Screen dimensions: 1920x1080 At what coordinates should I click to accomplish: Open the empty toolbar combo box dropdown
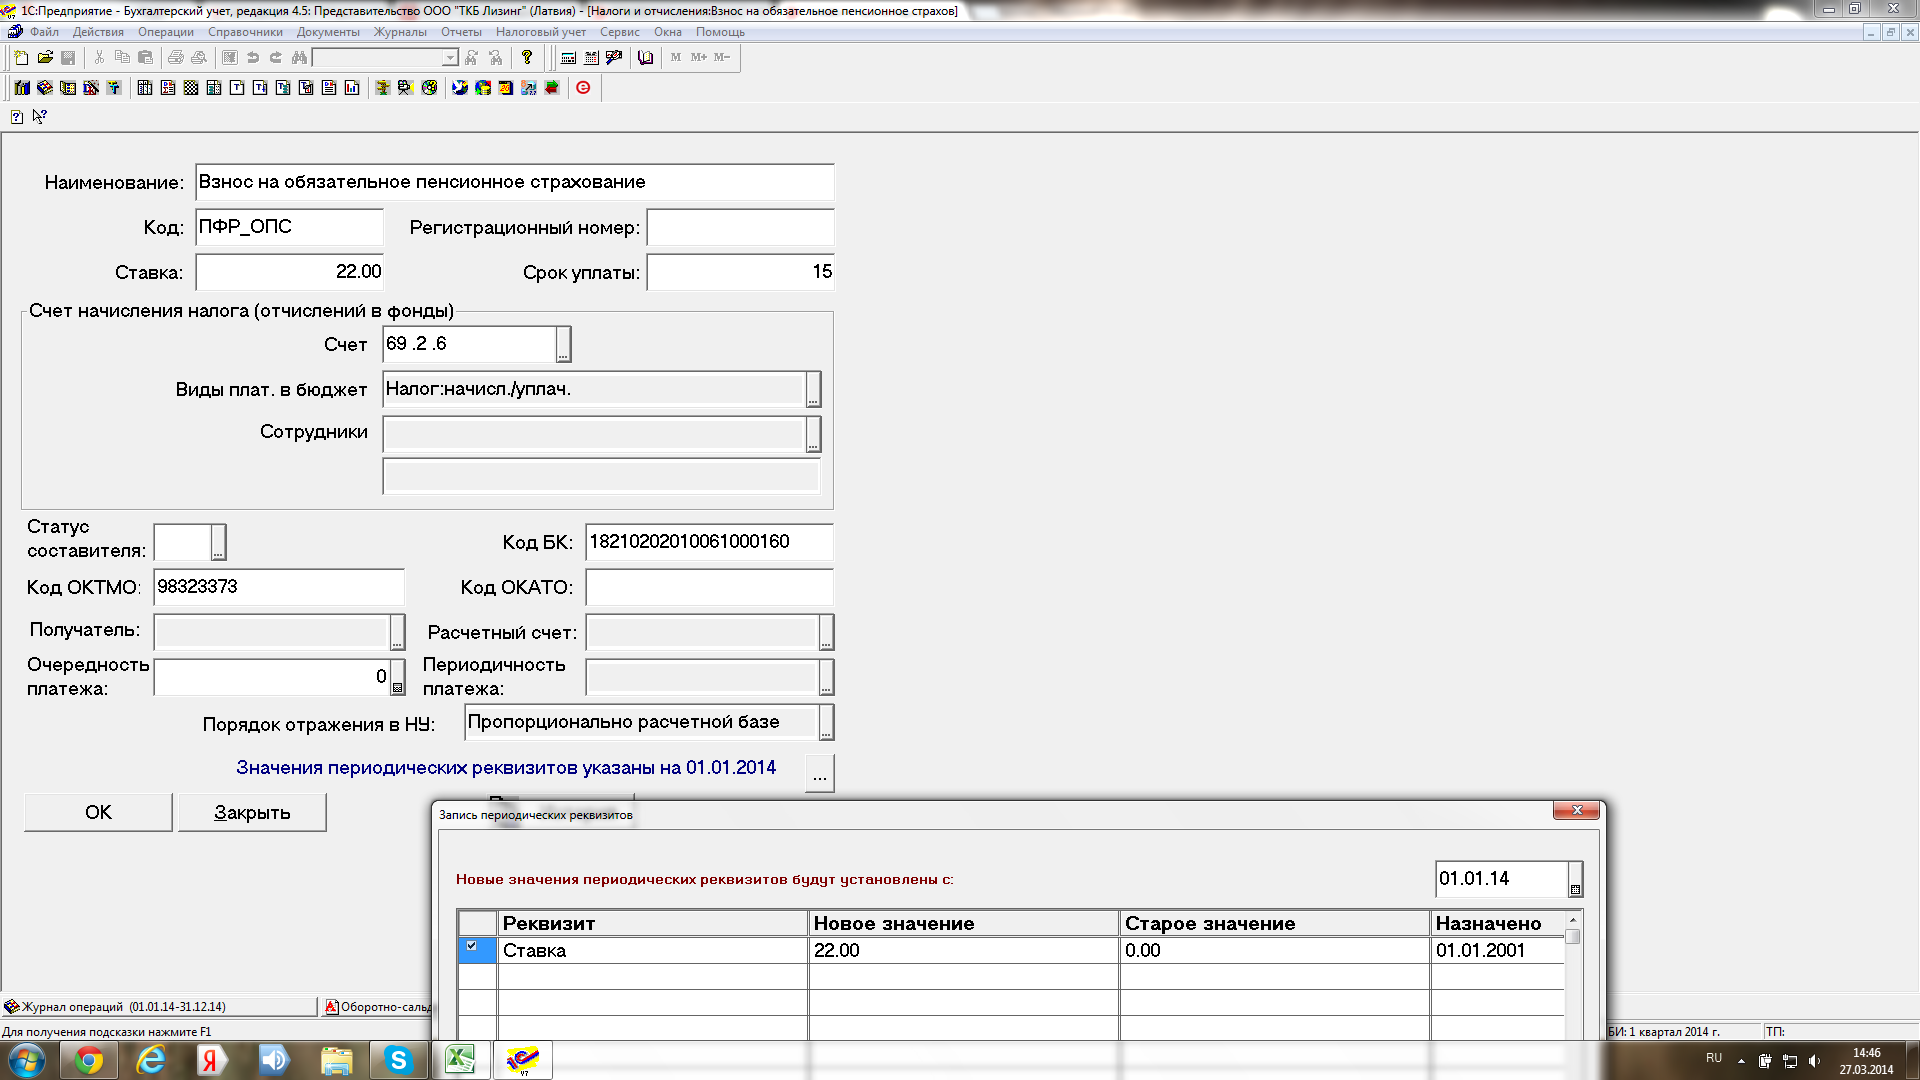click(450, 58)
